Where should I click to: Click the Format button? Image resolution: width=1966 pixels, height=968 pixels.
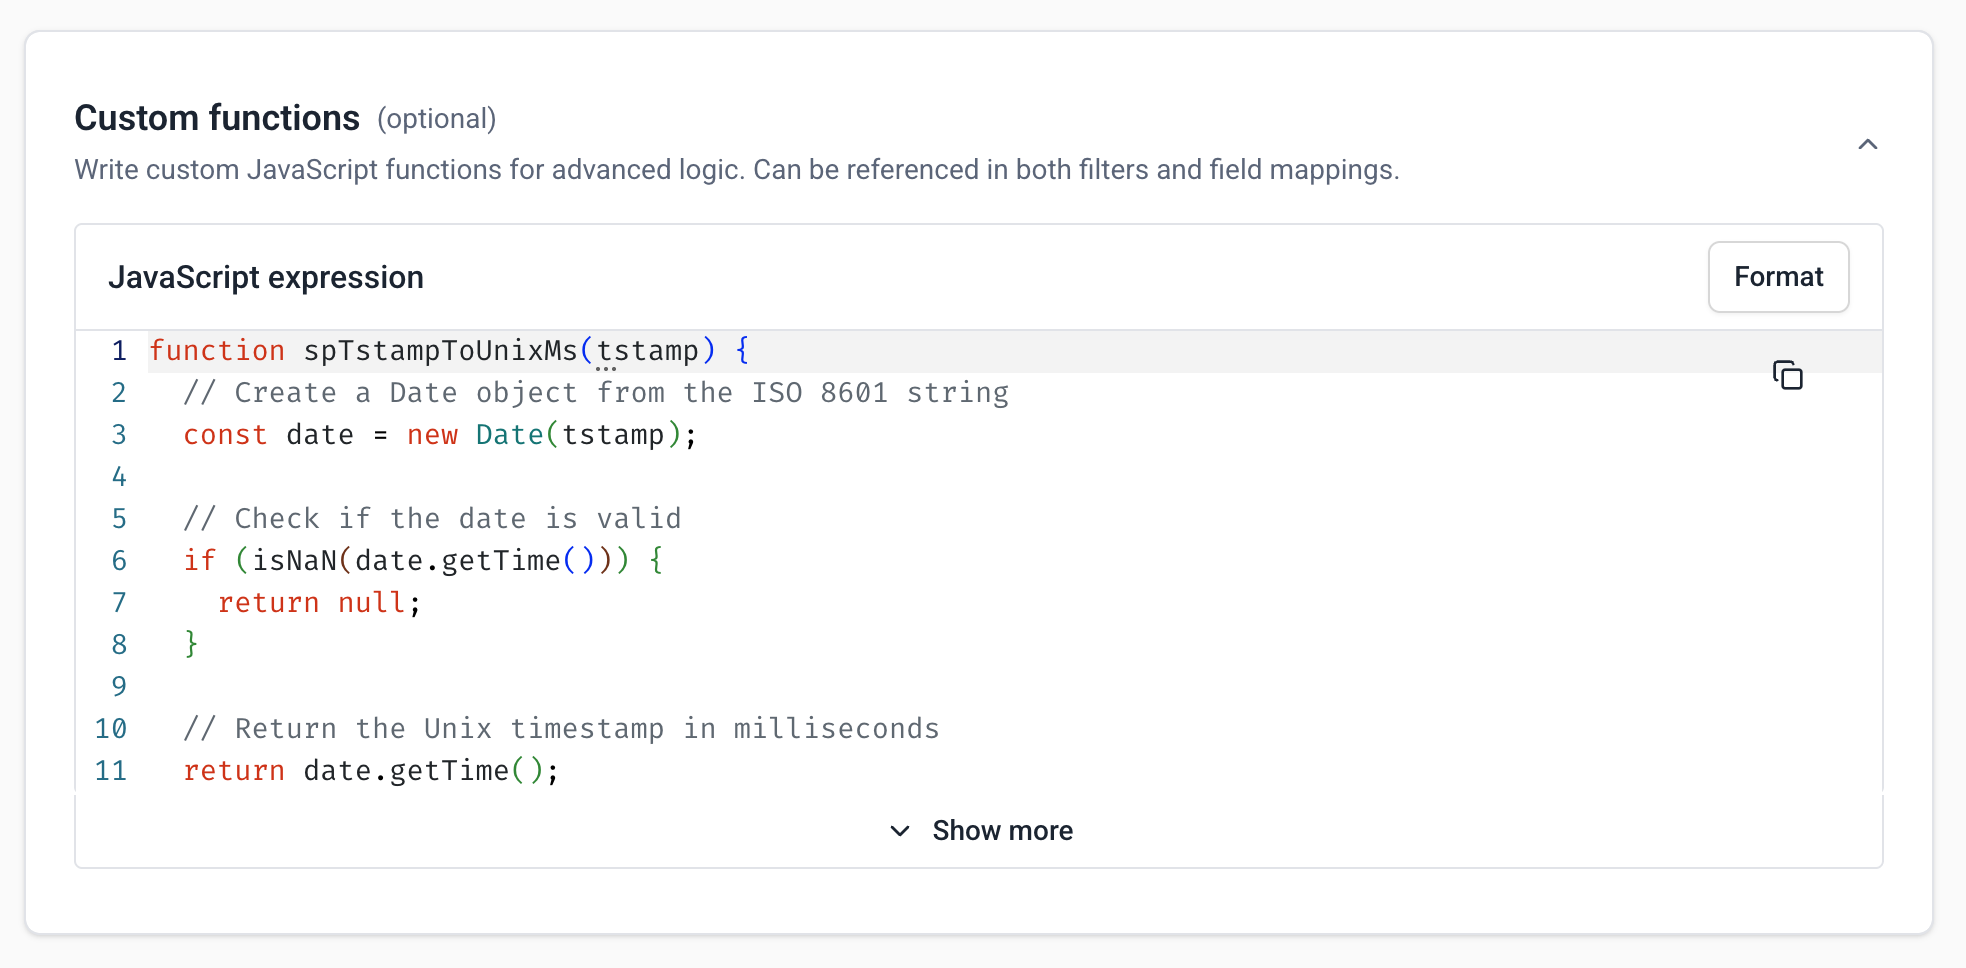[1778, 277]
